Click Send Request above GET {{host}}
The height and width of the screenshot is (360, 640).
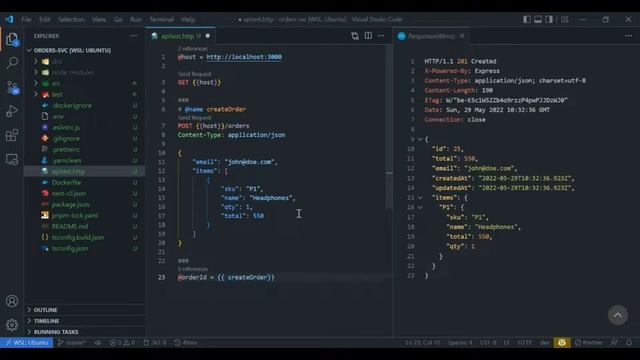[194, 74]
